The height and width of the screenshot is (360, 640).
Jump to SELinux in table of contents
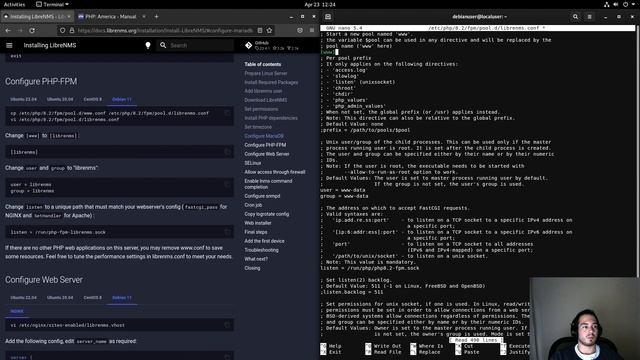(x=253, y=163)
